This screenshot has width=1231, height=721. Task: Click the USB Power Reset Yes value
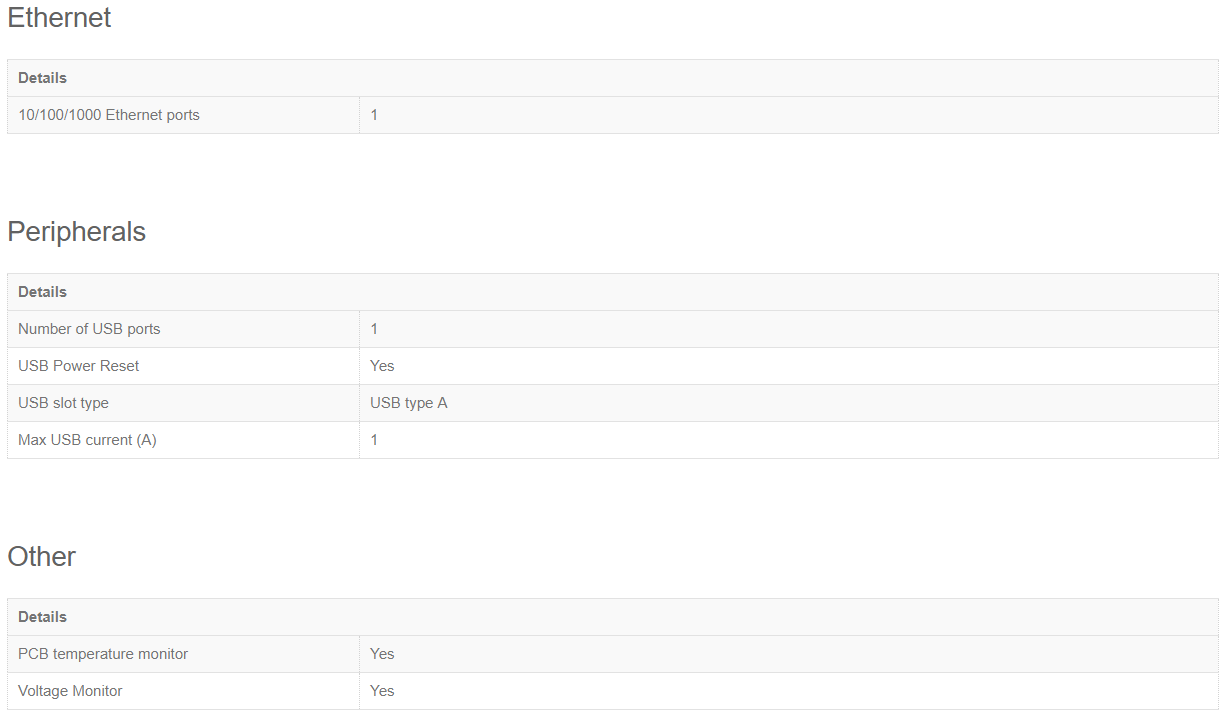point(382,366)
